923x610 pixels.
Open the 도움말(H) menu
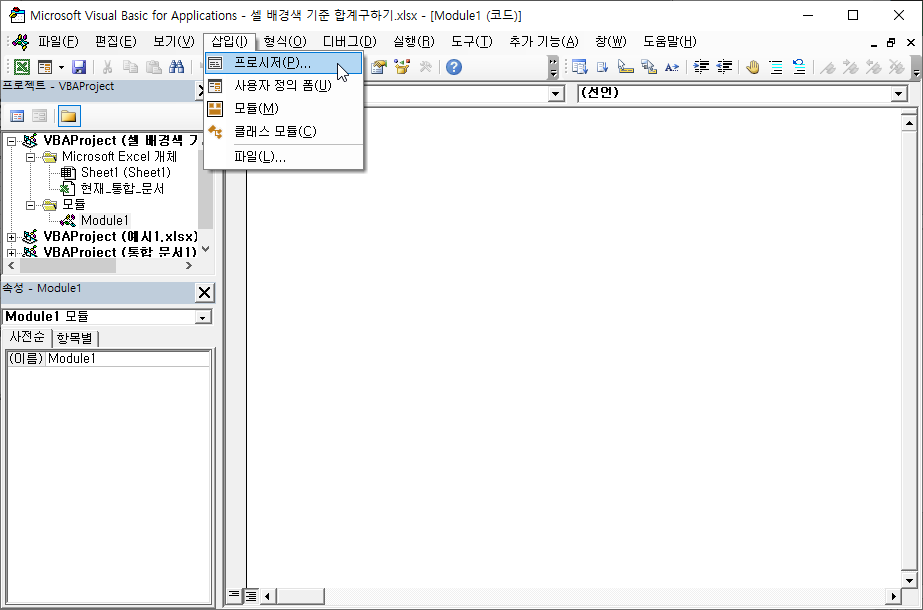click(x=670, y=42)
